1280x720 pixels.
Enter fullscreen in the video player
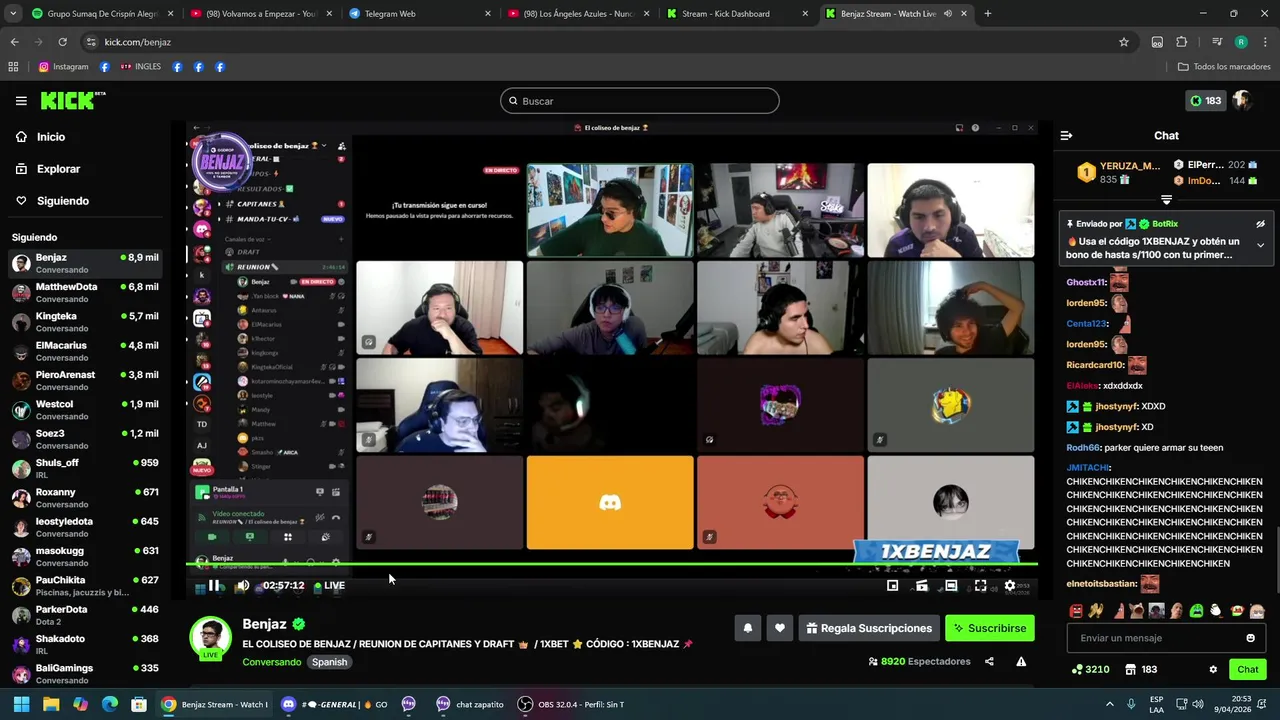click(980, 586)
